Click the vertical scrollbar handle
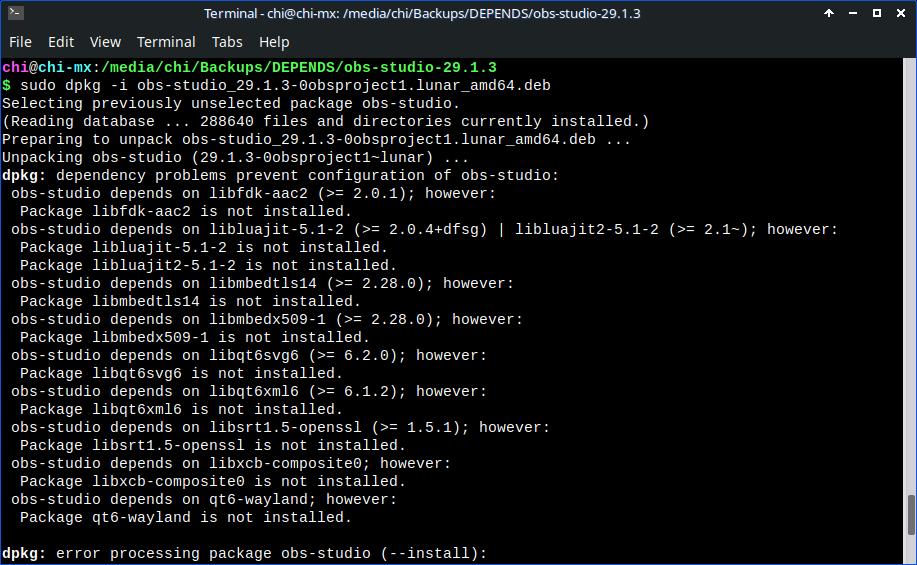917x565 pixels. point(911,515)
